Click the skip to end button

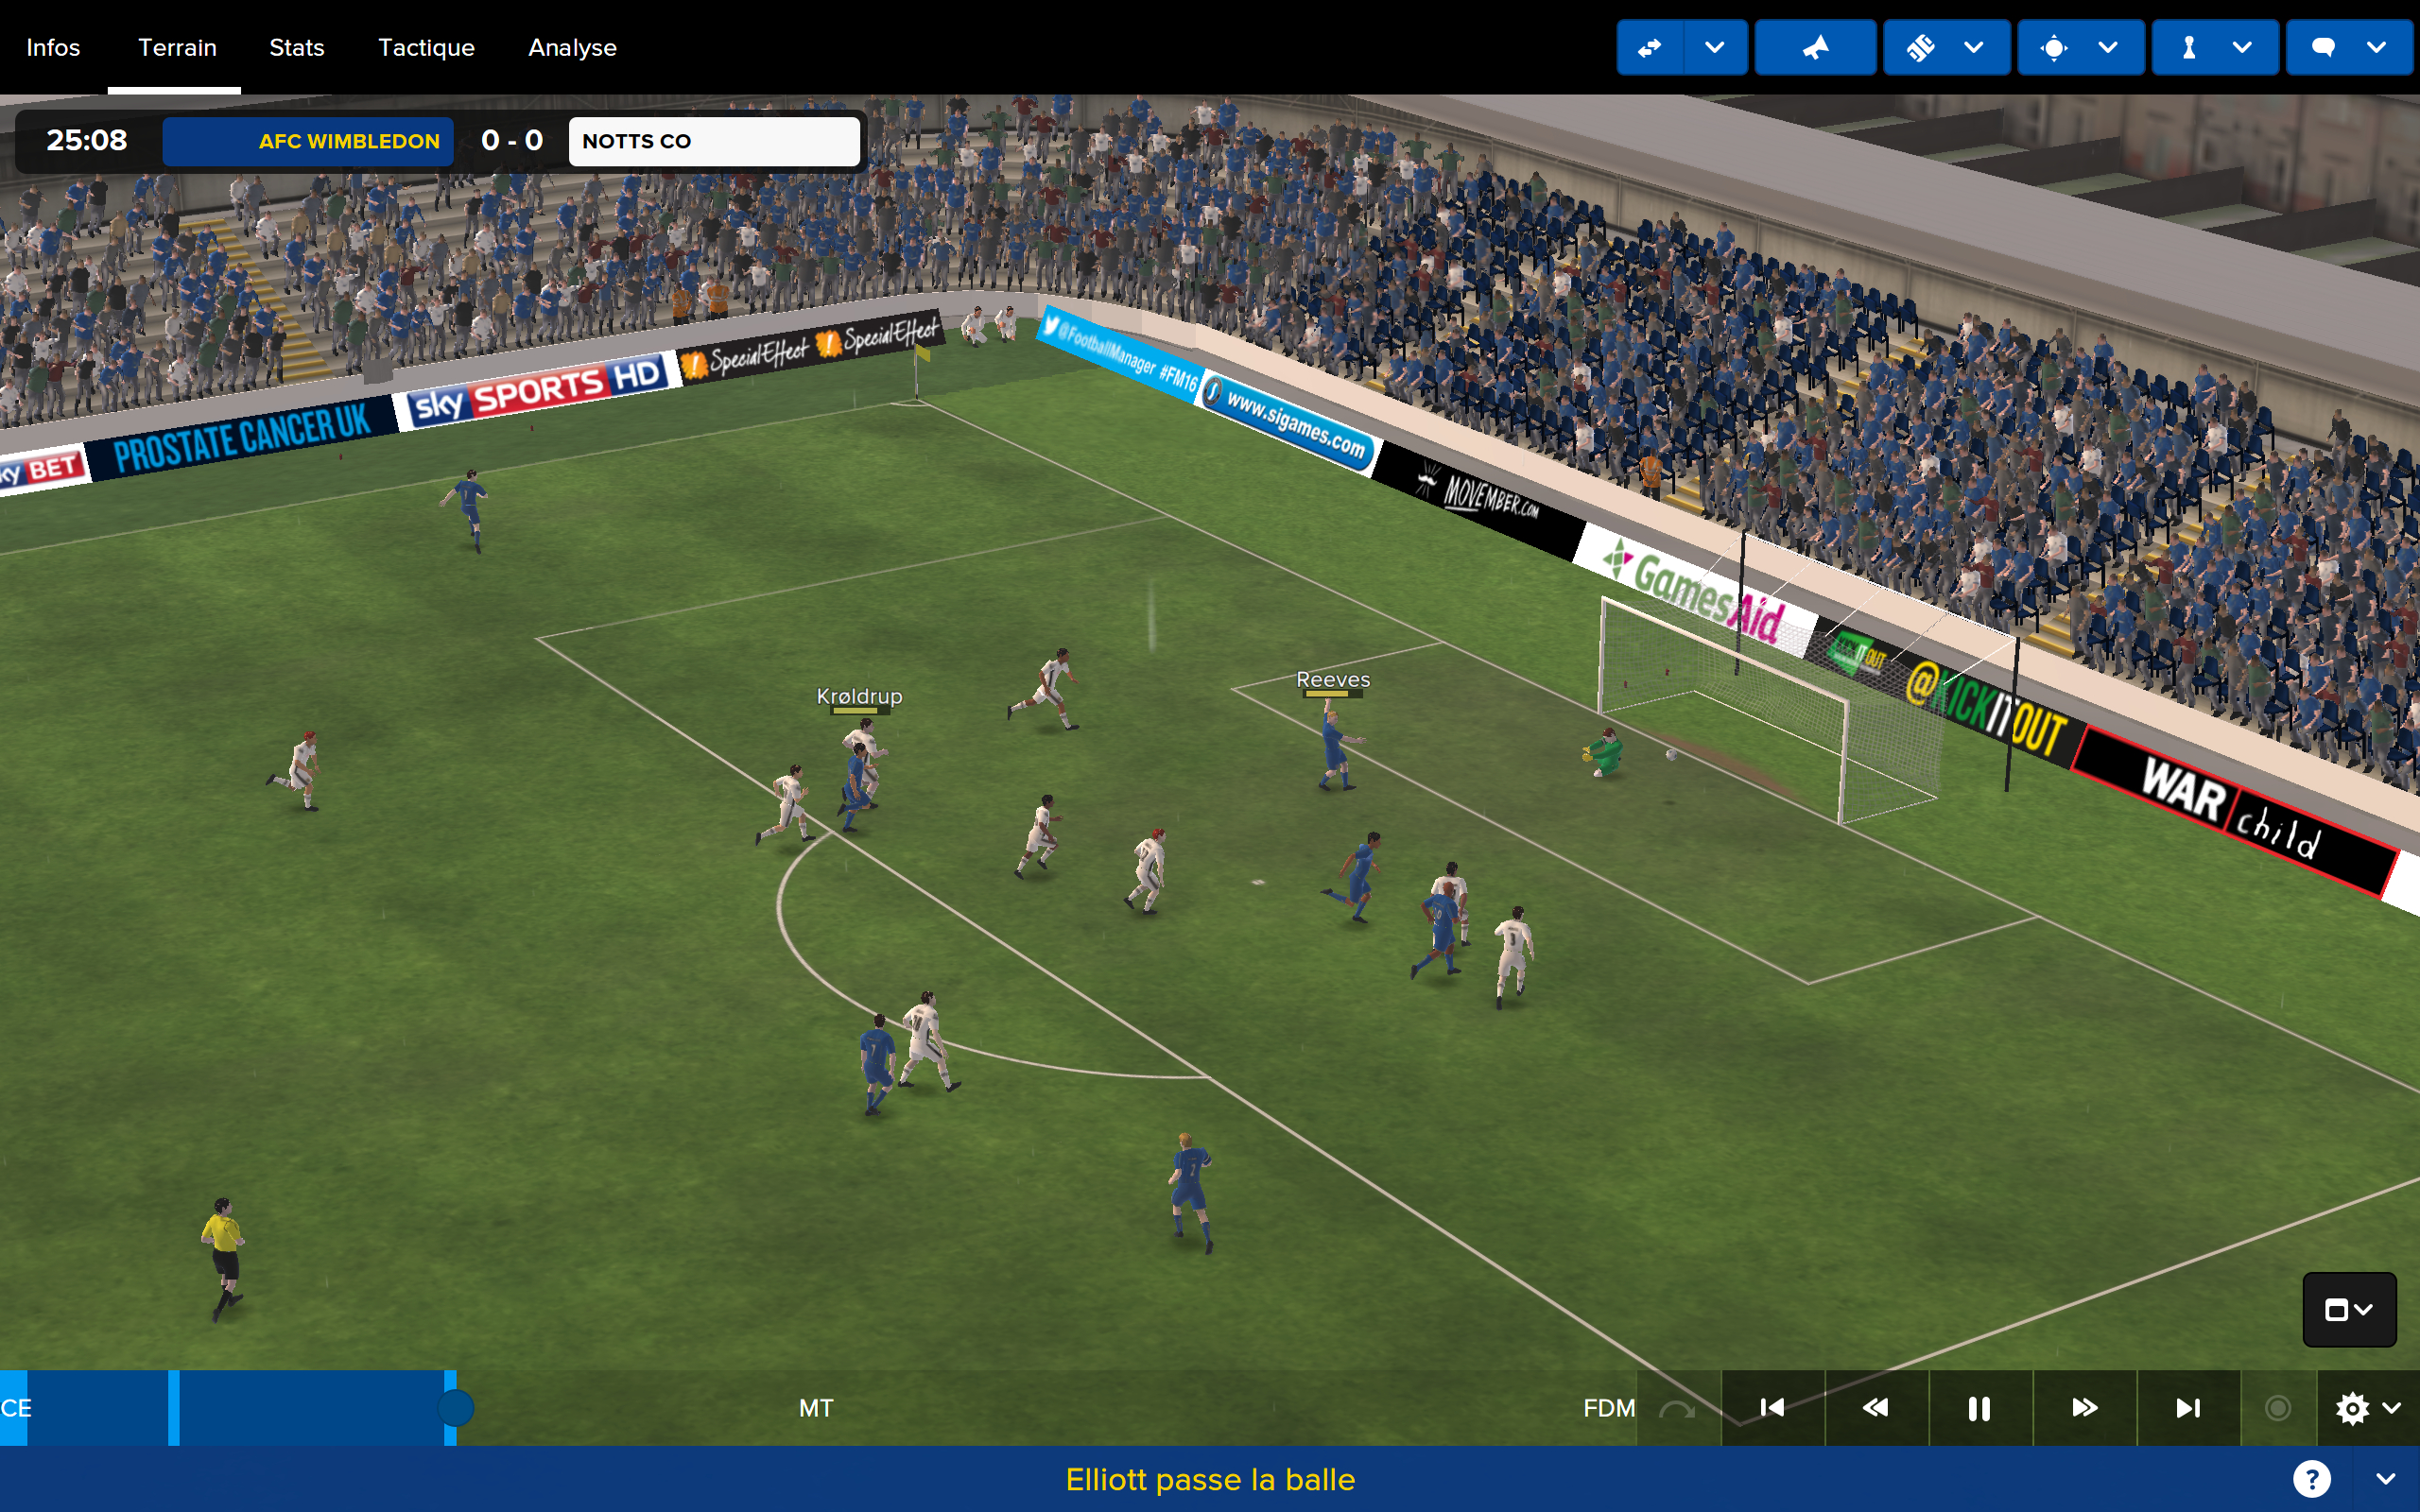(x=2185, y=1407)
